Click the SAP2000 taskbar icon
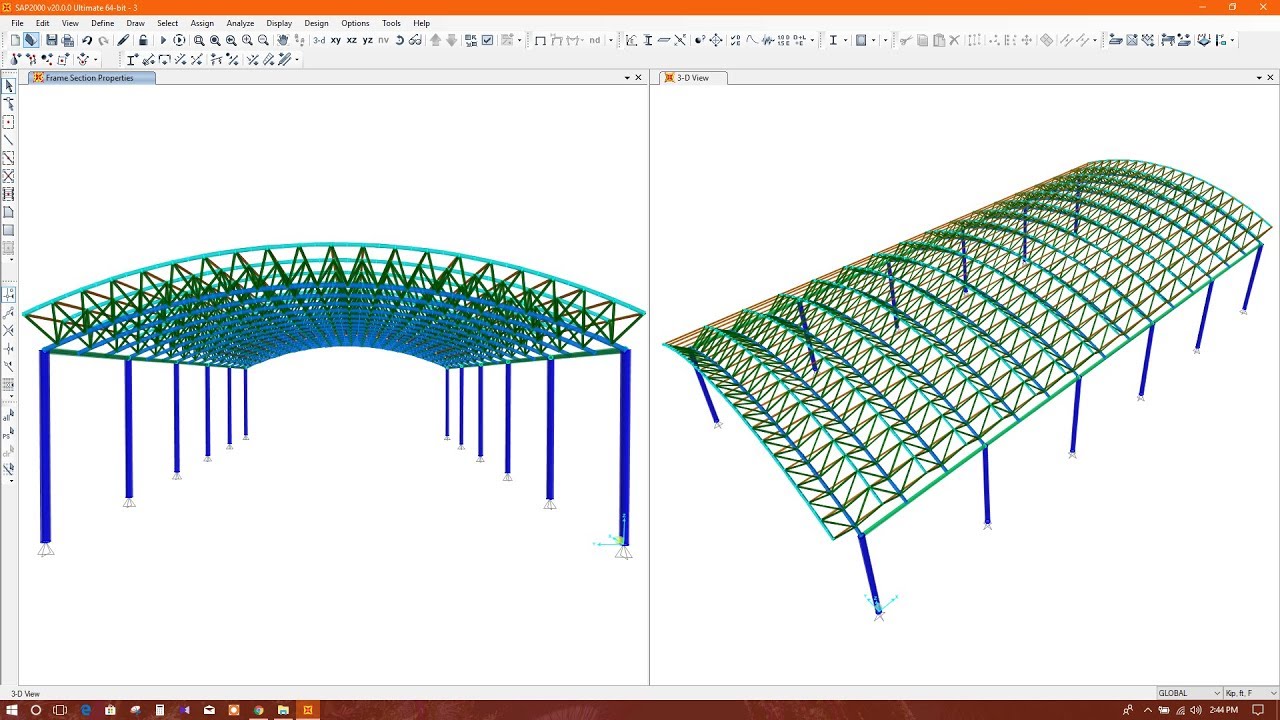The width and height of the screenshot is (1280, 720). 308,710
